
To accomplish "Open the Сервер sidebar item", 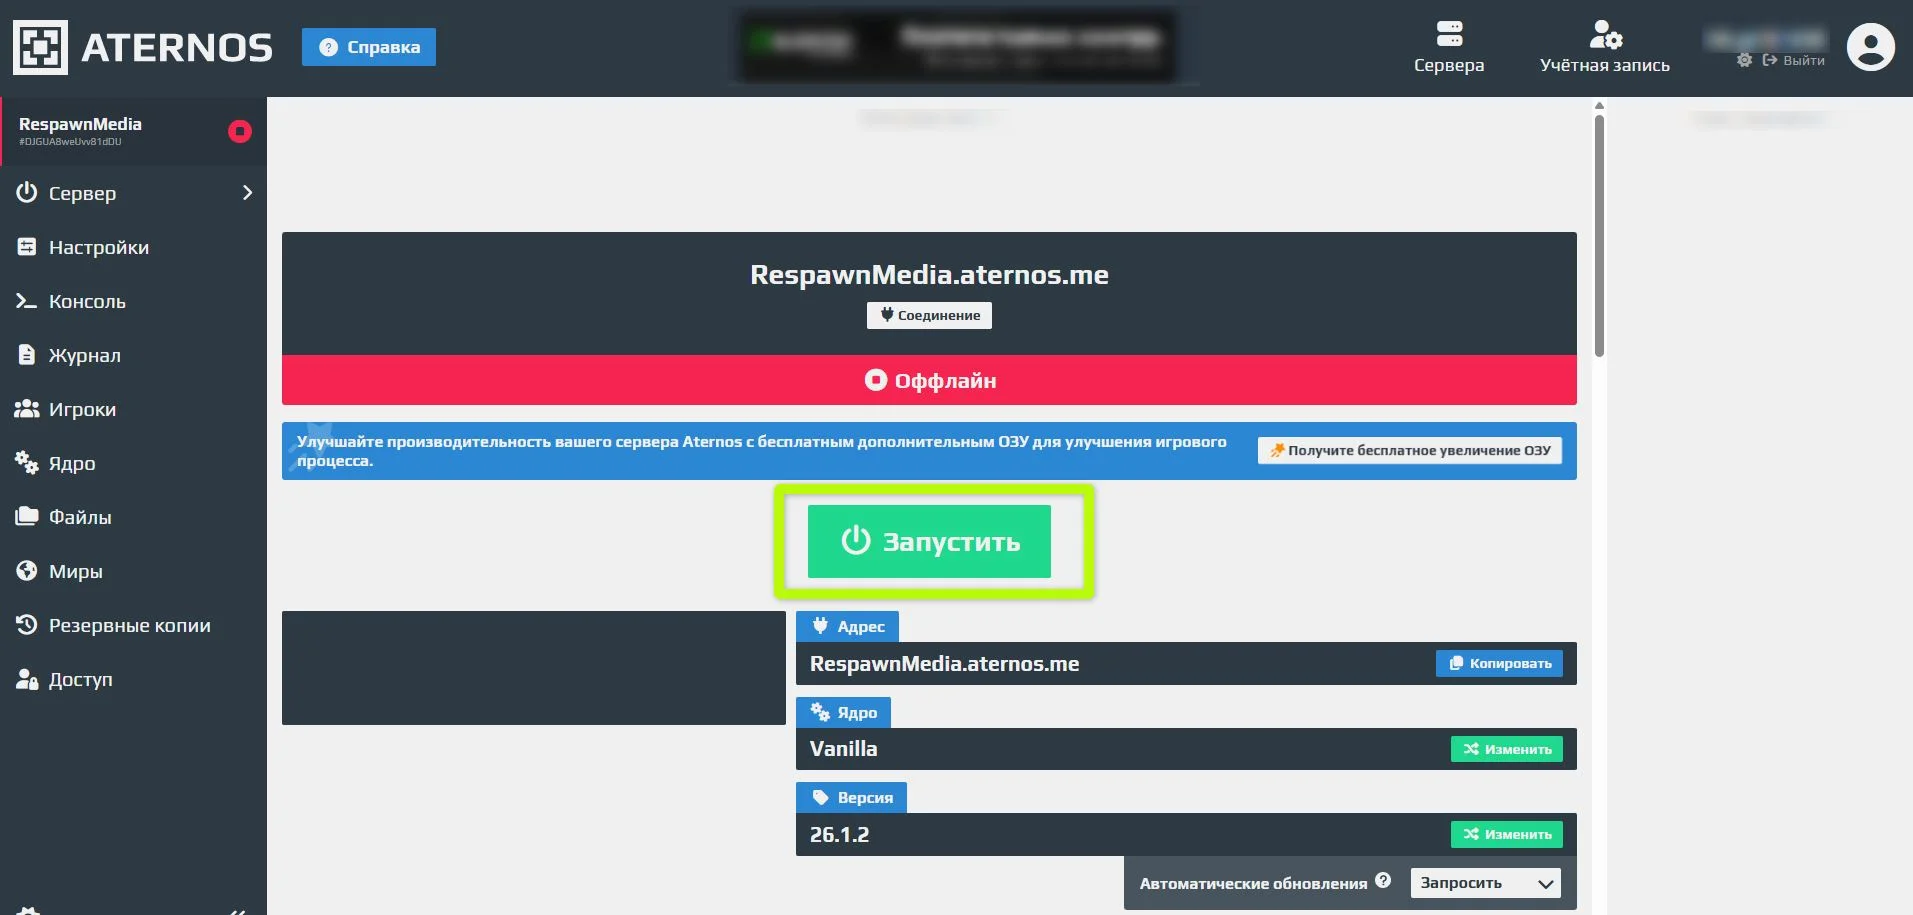I will click(133, 193).
